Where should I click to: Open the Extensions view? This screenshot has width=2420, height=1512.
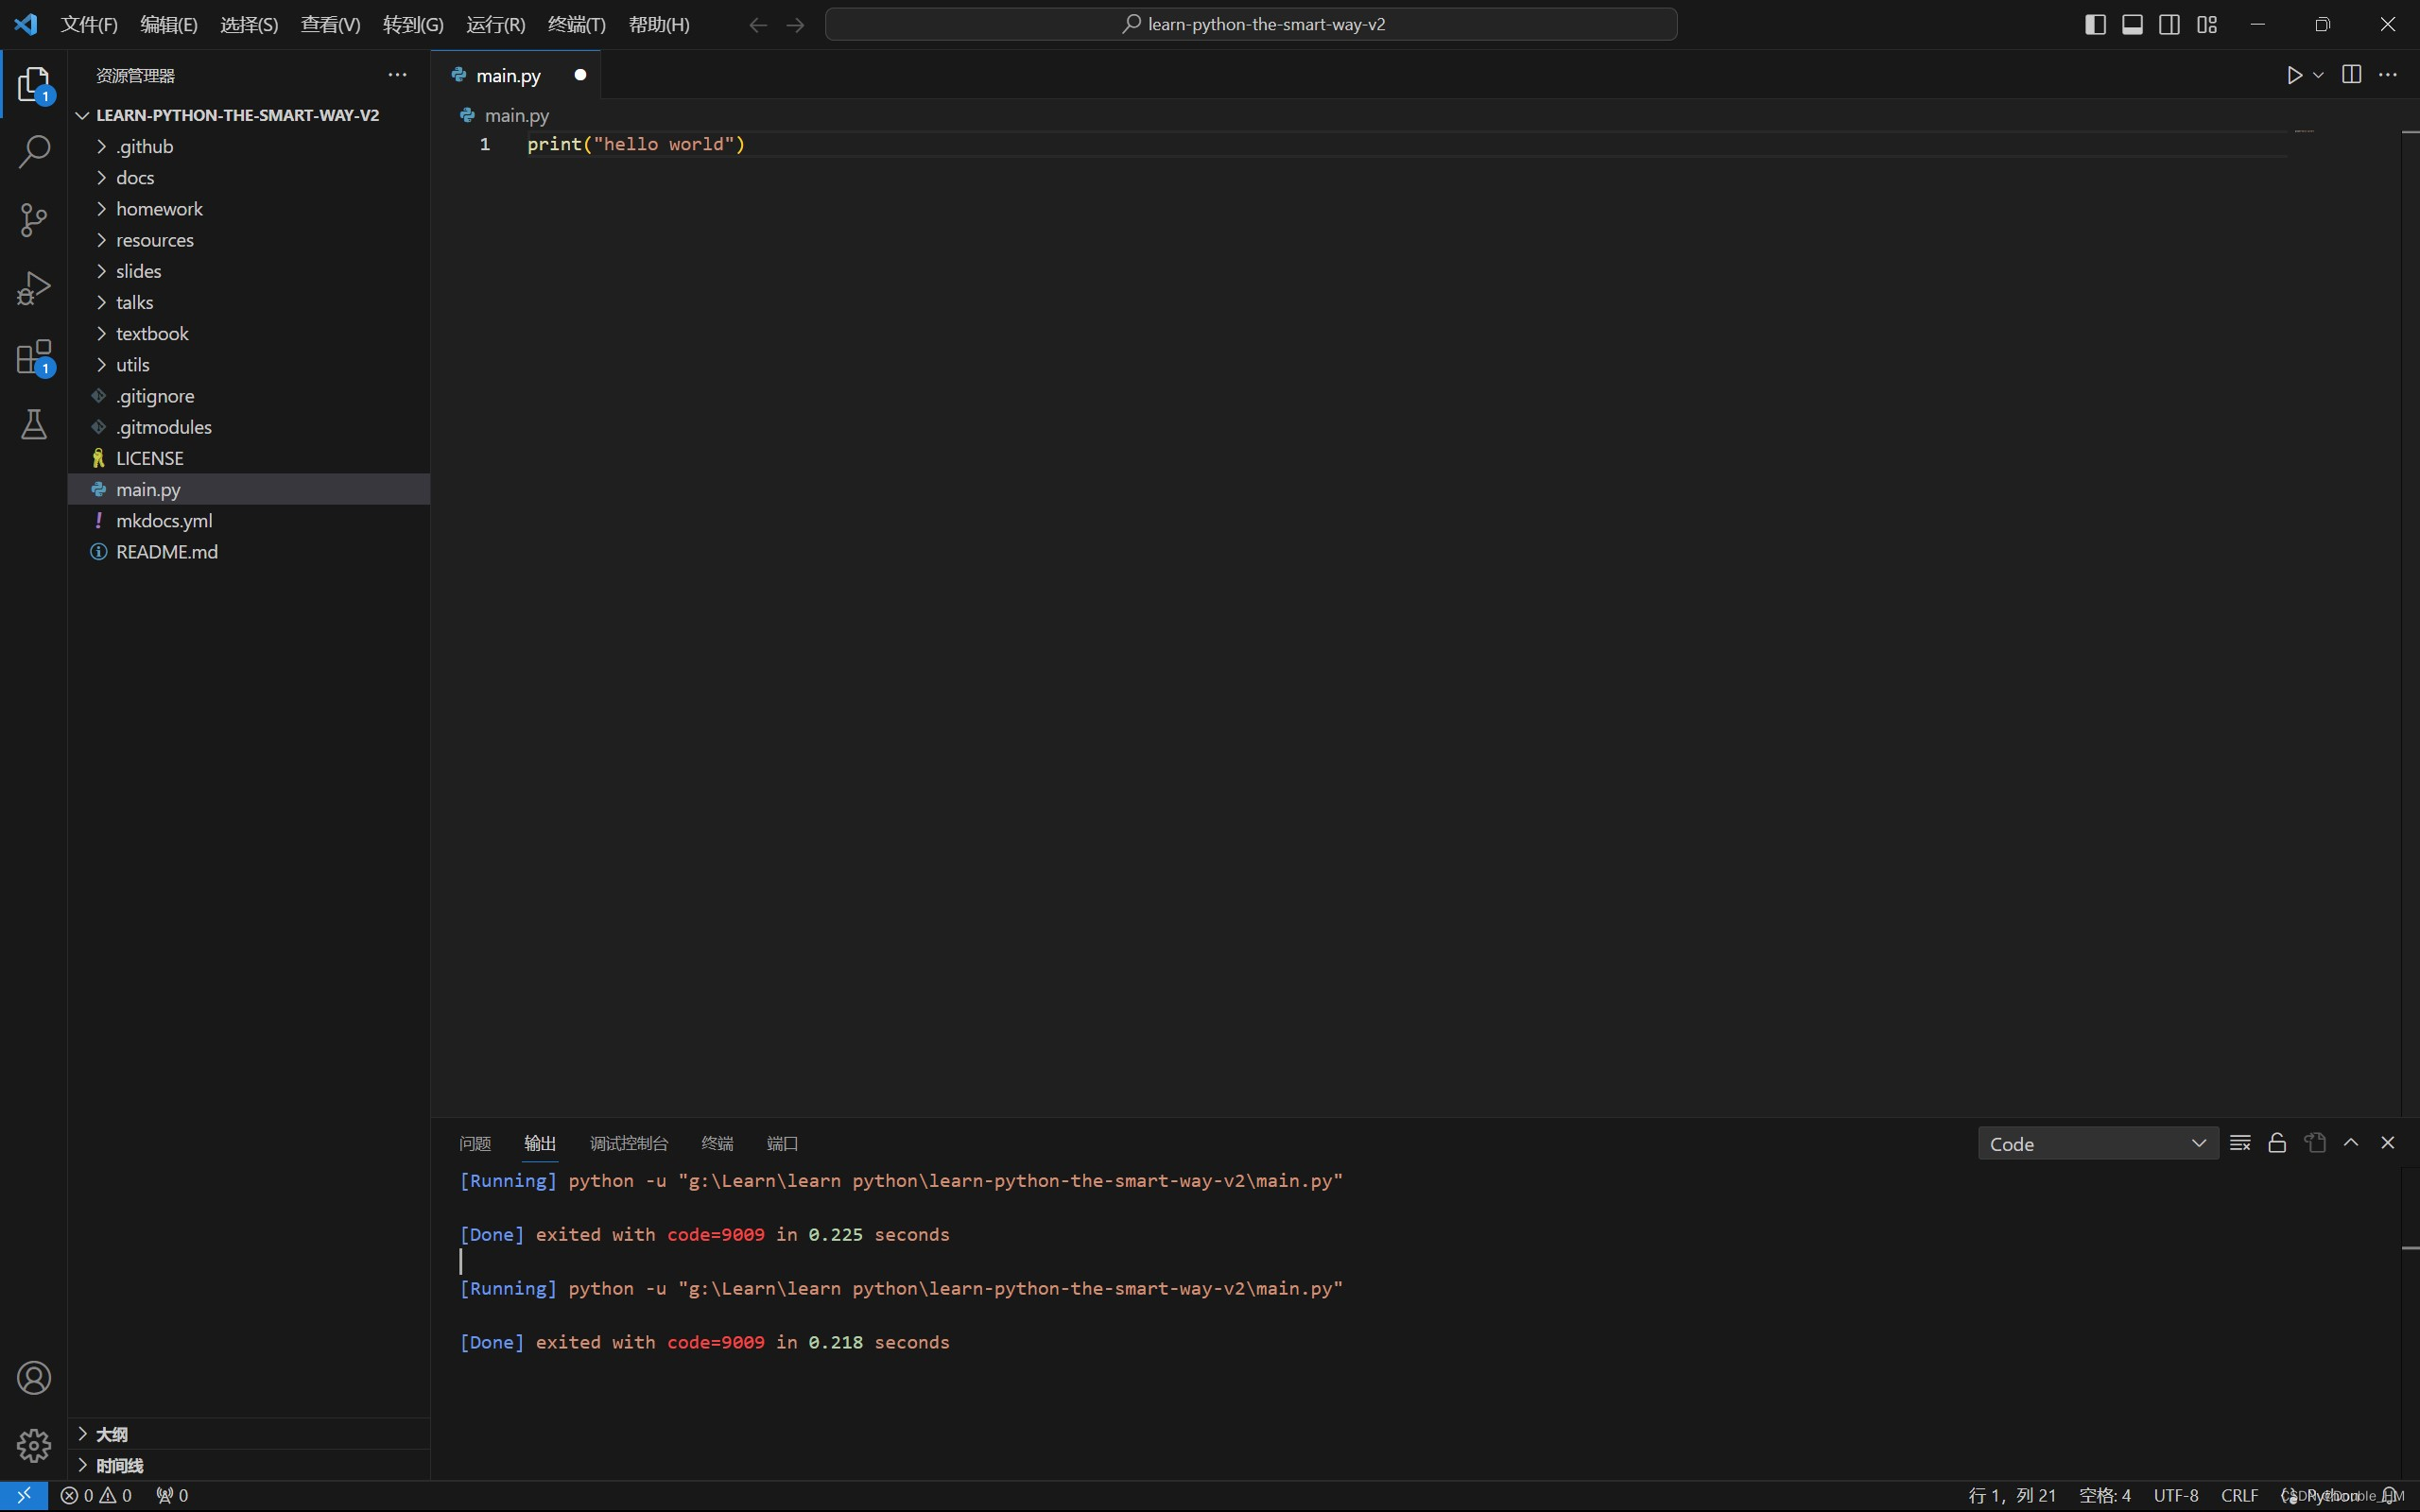tap(34, 357)
